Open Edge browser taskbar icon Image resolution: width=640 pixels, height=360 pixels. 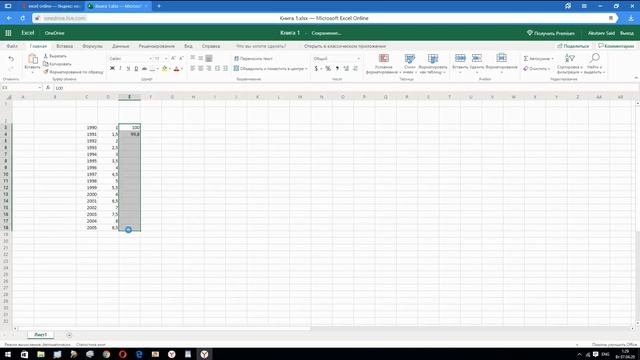click(x=139, y=354)
